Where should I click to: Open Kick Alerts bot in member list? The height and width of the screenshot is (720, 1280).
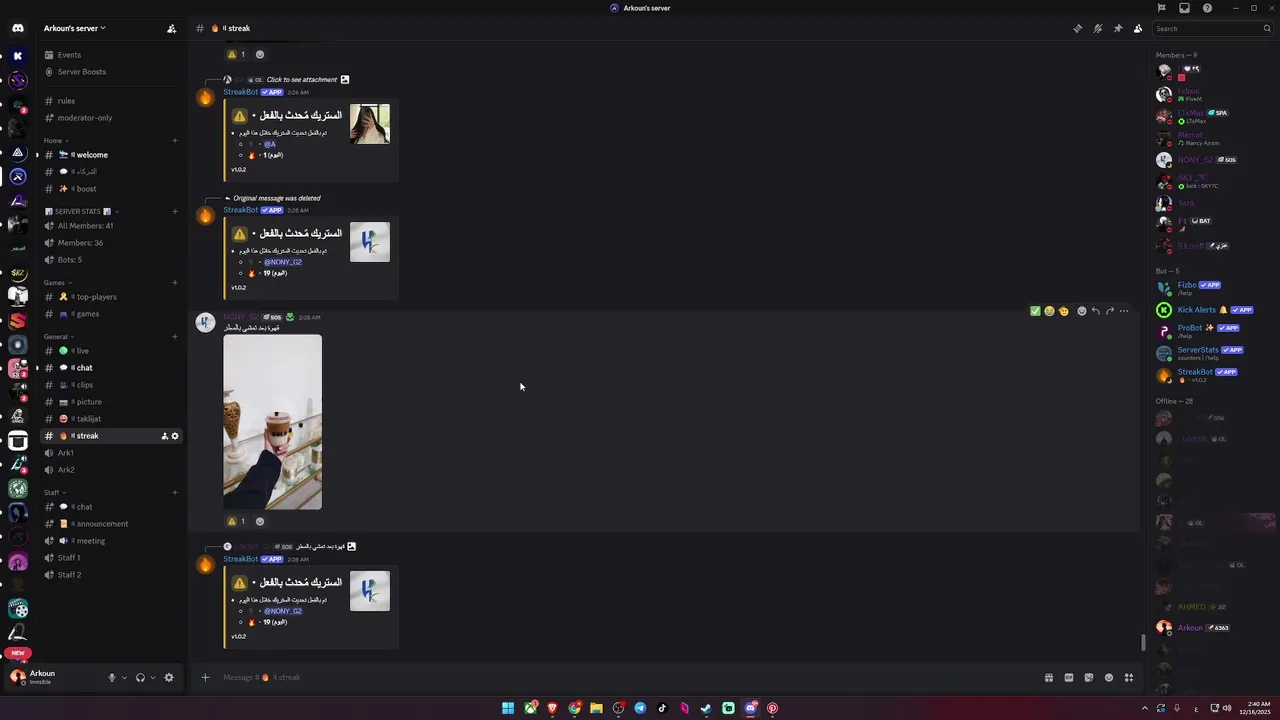[1214, 310]
